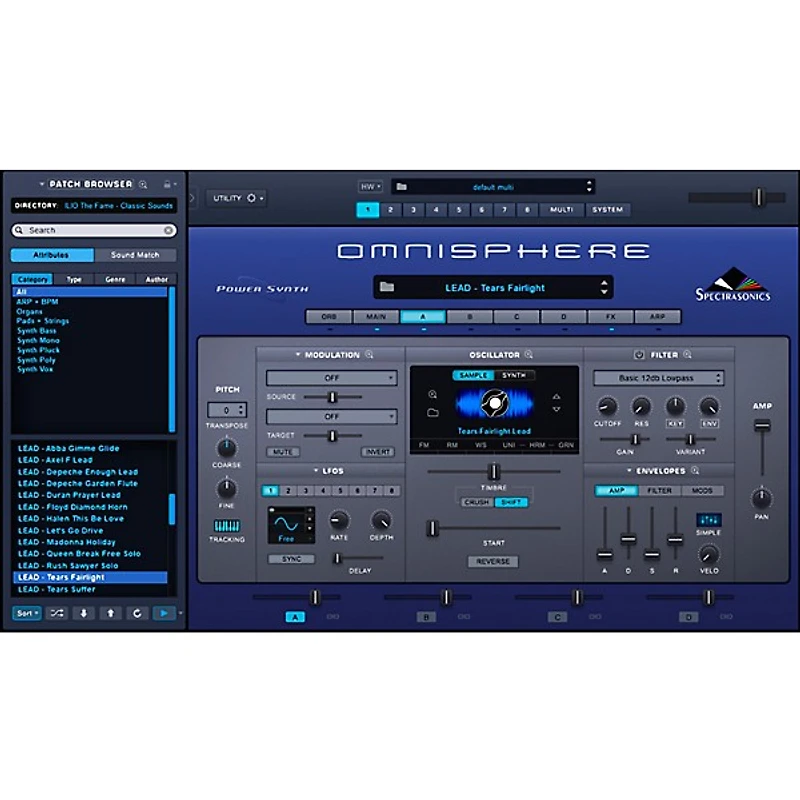The image size is (800, 800).
Task: Switch to the Sound Match tab
Action: click(135, 255)
